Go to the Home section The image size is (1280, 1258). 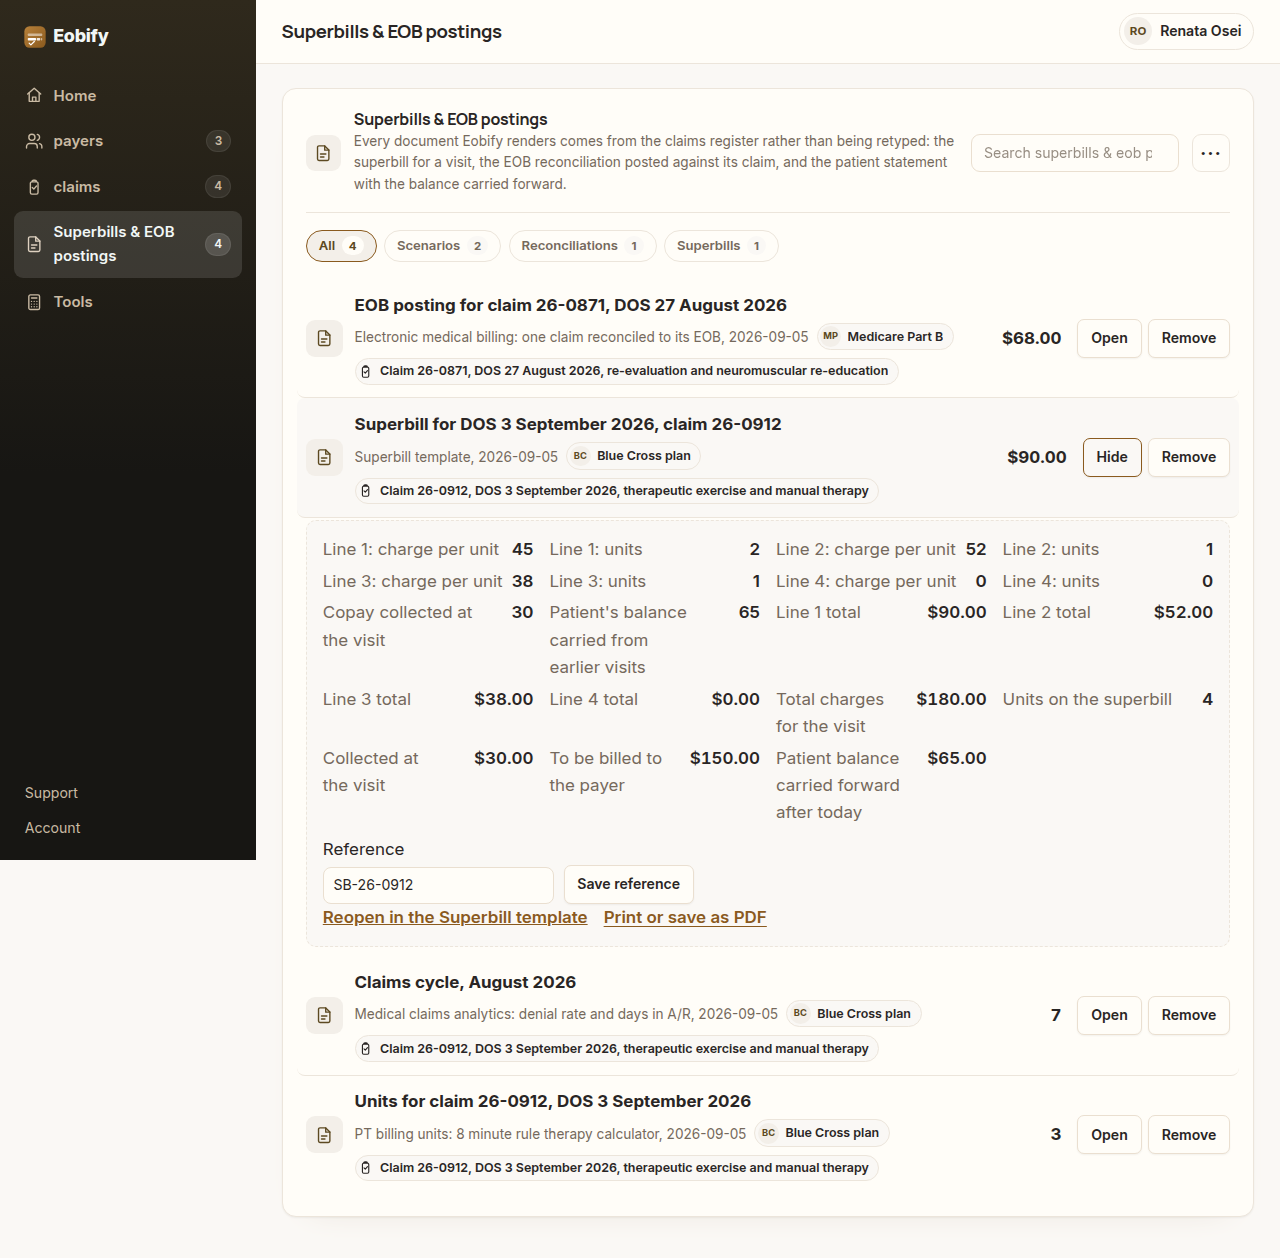coord(128,95)
